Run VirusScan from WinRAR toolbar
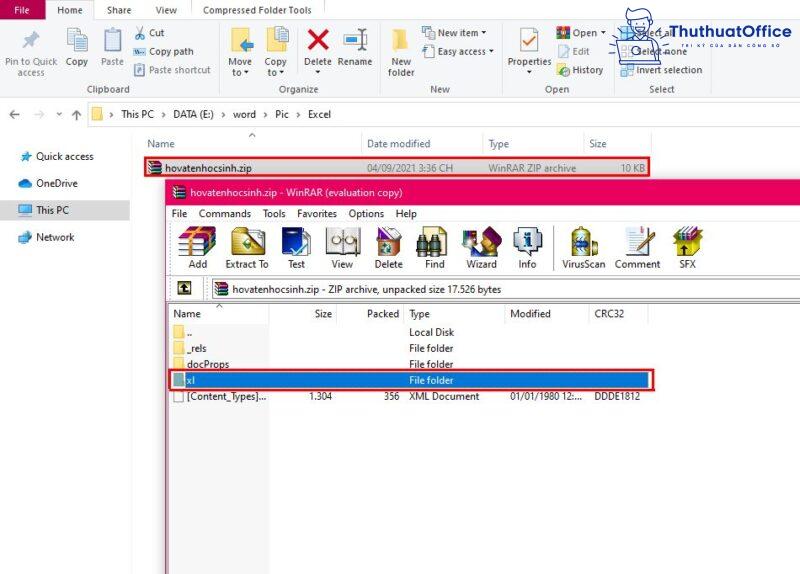The image size is (800, 574). [583, 248]
